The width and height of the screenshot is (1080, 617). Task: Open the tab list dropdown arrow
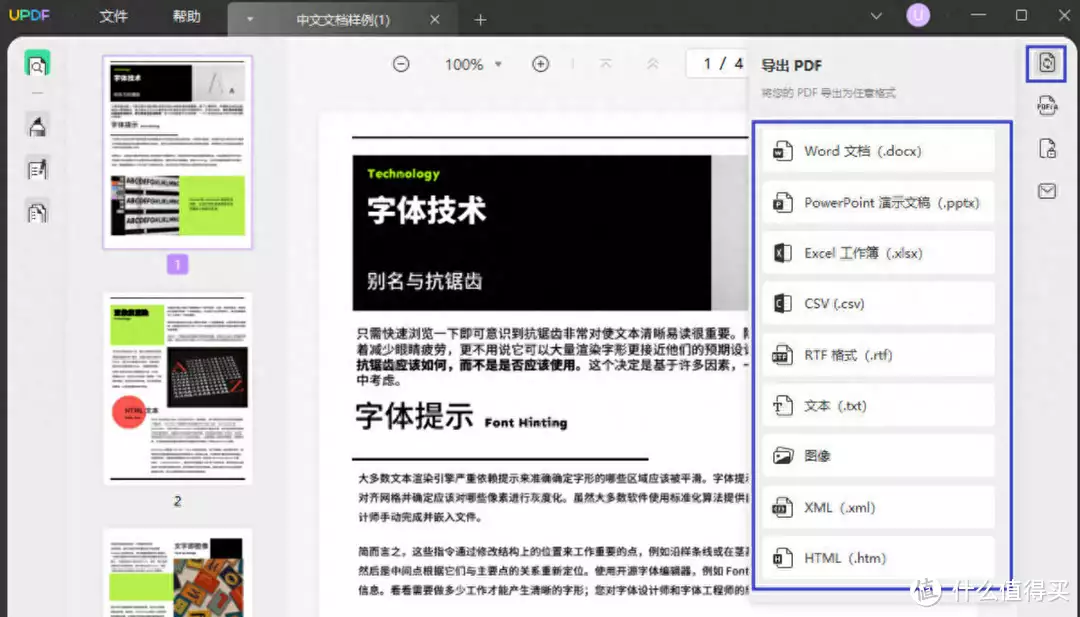250,19
